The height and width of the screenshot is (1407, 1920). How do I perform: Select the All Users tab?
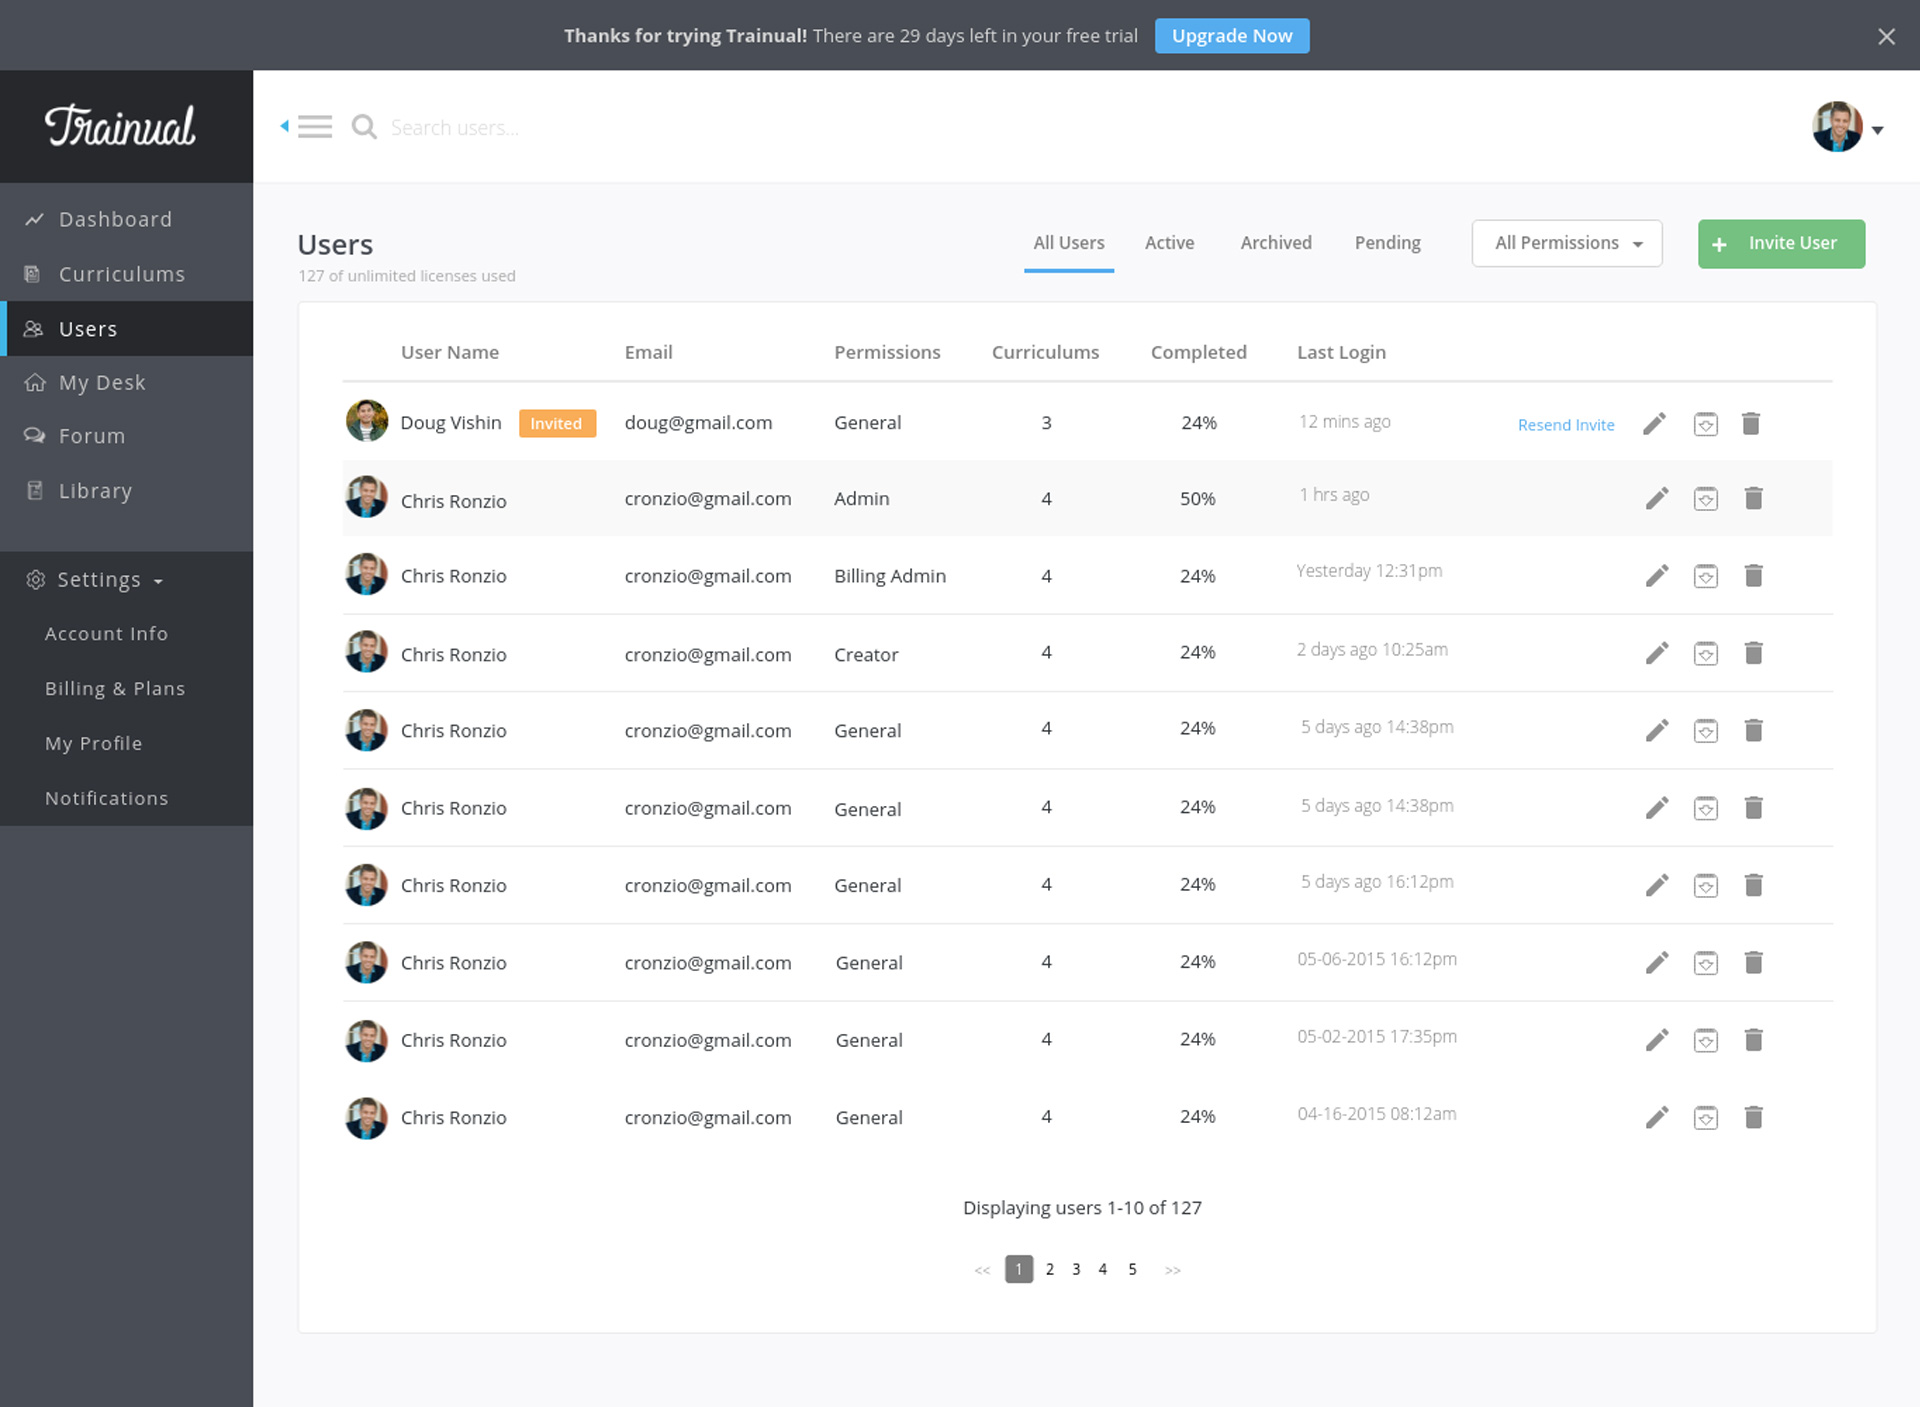click(1068, 243)
